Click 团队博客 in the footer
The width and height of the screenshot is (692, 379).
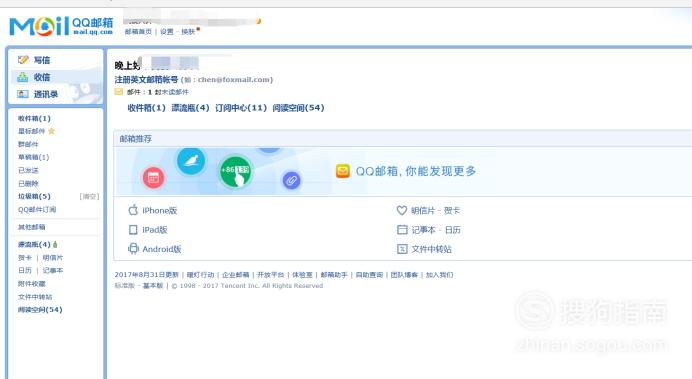[404, 275]
